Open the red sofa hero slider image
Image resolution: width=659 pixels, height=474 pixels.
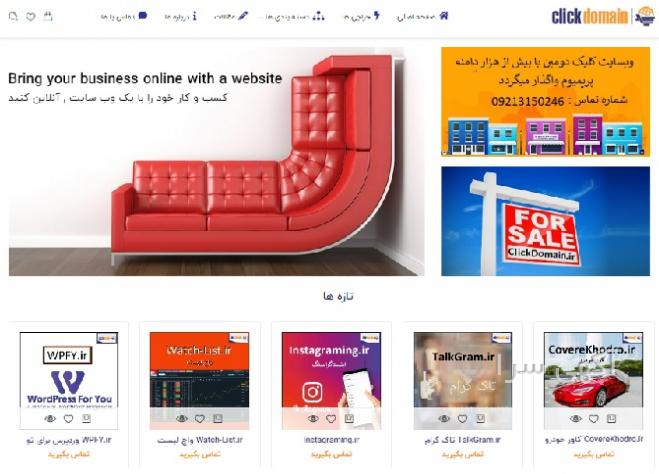[216, 161]
